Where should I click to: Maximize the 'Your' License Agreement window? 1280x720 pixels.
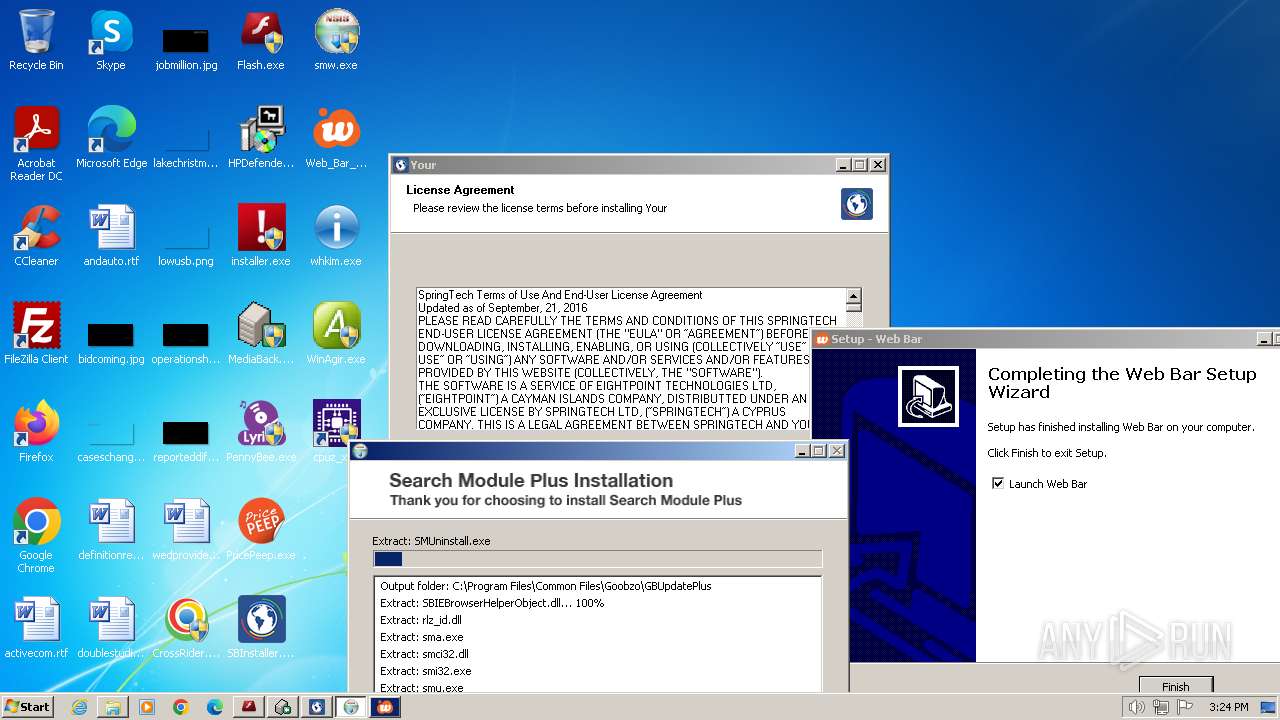(860, 165)
